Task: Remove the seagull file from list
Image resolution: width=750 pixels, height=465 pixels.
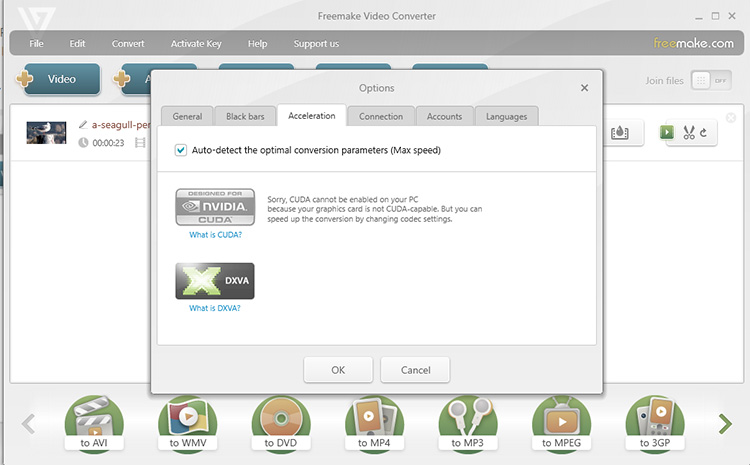Action: [x=730, y=118]
